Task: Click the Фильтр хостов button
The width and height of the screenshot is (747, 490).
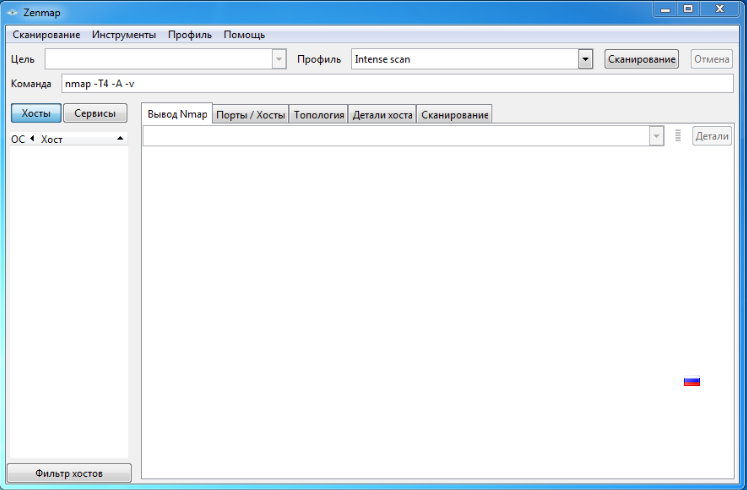Action: click(69, 473)
